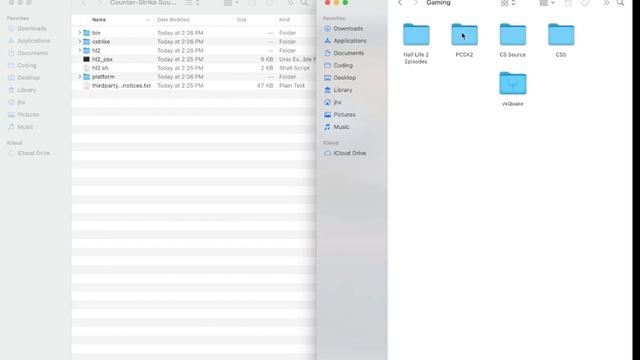This screenshot has width=640, height=360.
Task: Click the 'Gaming' window title
Action: click(438, 3)
